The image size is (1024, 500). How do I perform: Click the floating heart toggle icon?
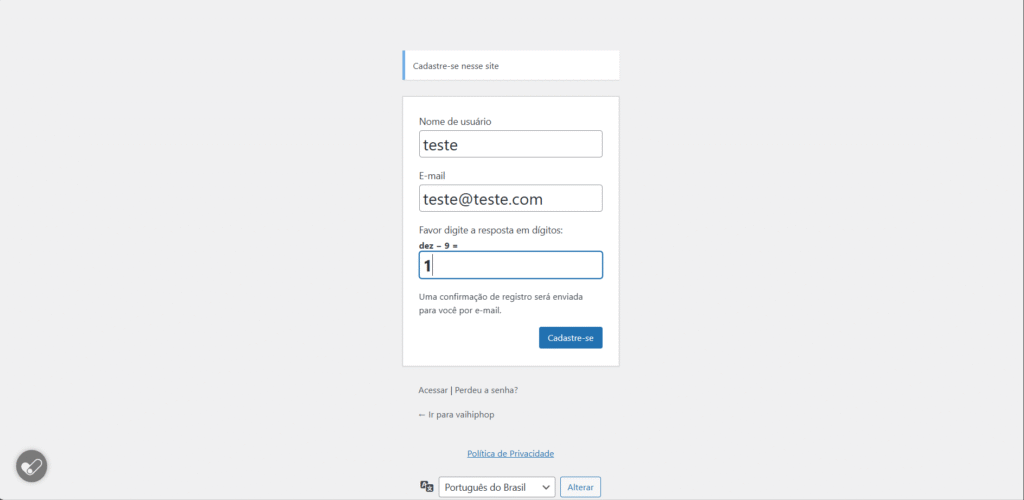31,466
